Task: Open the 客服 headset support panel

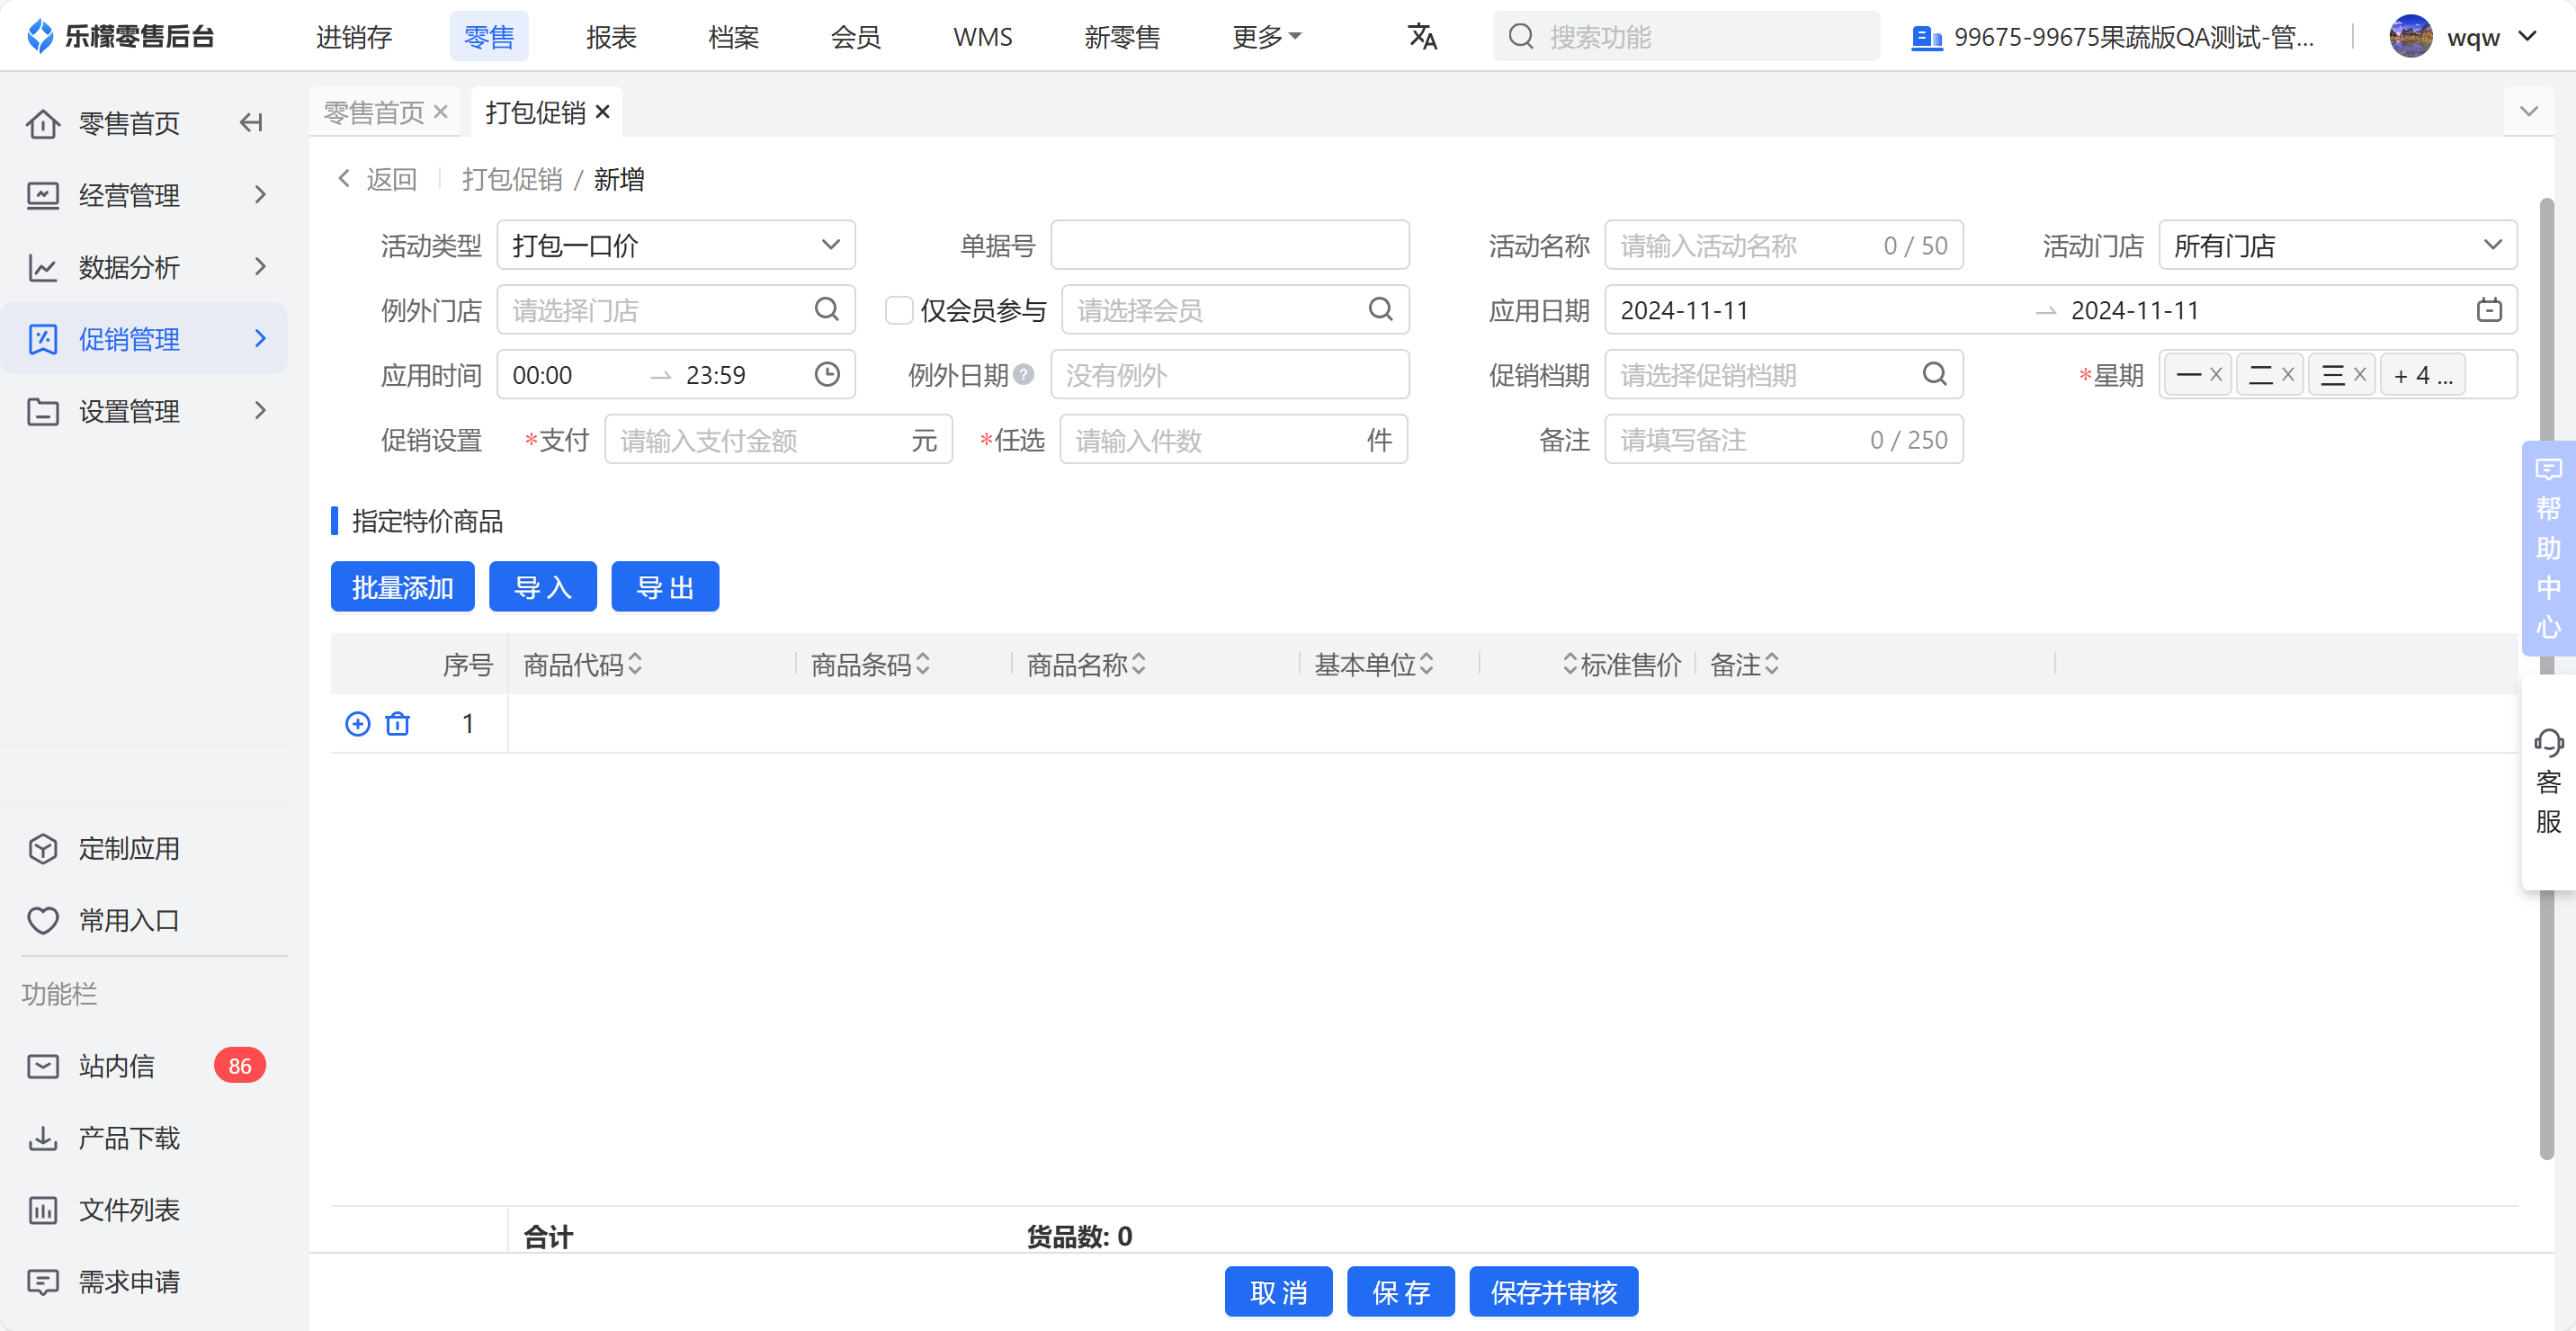Action: (x=2548, y=782)
